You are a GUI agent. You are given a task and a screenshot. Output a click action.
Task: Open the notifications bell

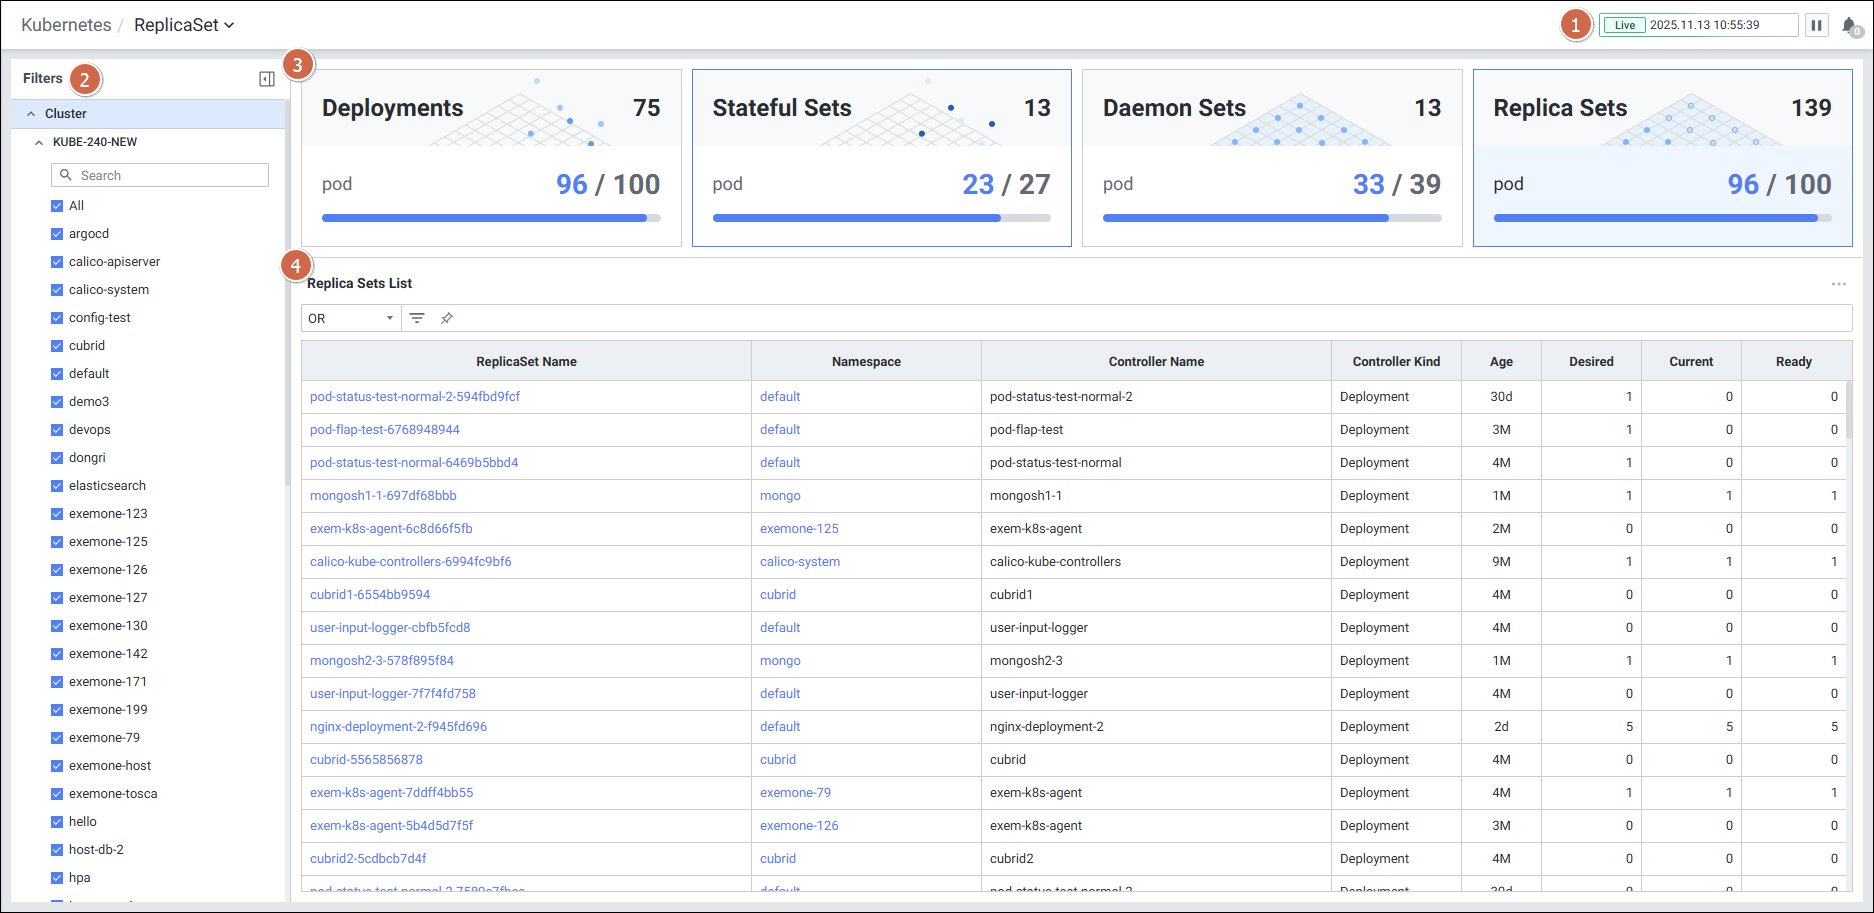[x=1849, y=26]
